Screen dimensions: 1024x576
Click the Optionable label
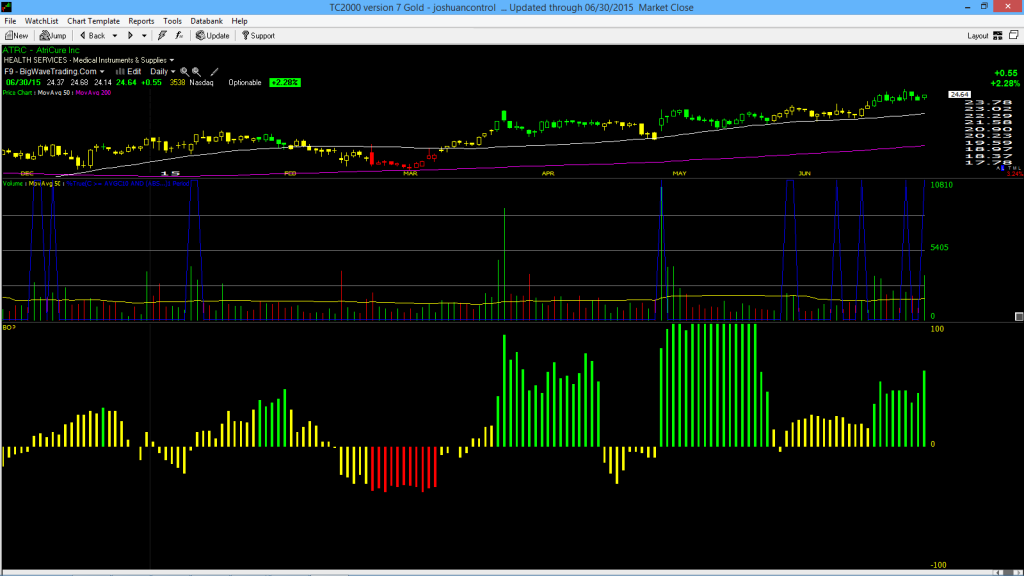245,83
